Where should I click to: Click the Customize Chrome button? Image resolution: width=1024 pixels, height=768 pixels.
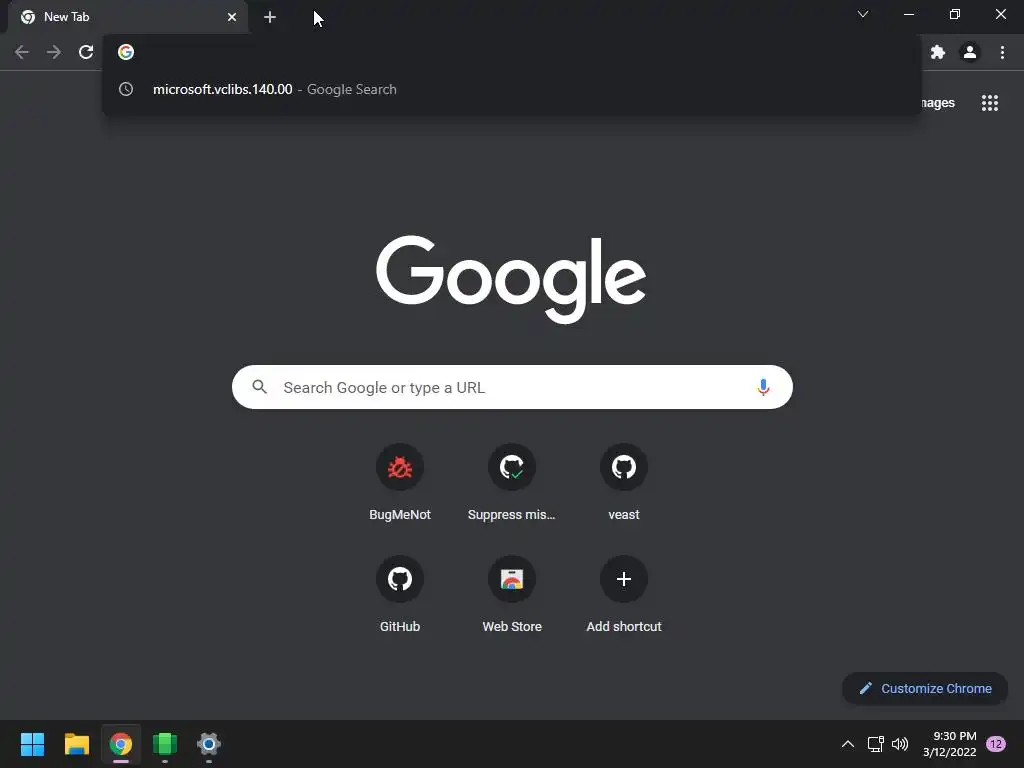[925, 688]
